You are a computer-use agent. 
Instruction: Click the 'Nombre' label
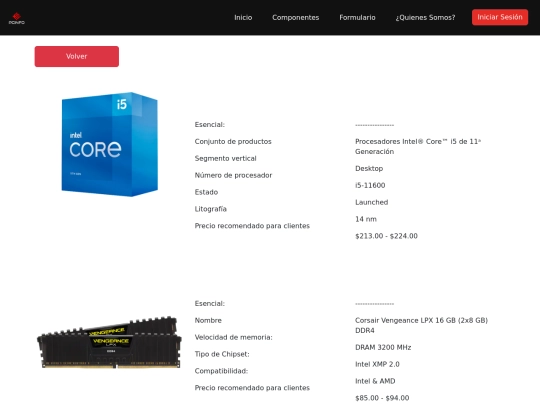(208, 320)
